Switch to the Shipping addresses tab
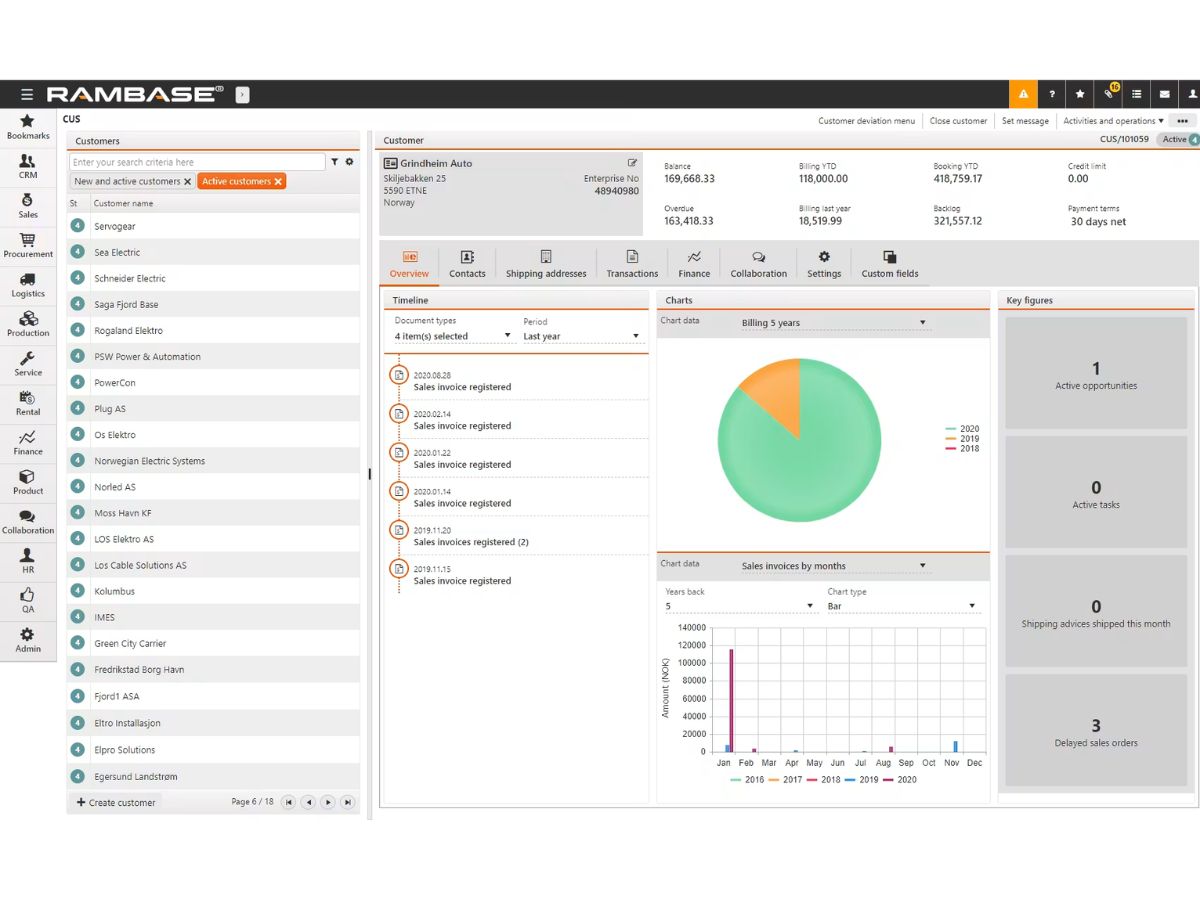This screenshot has height=900, width=1200. coord(546,265)
